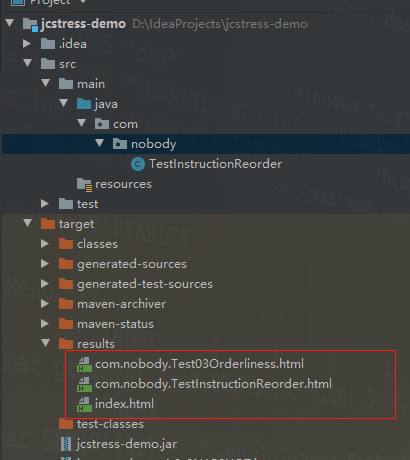Expand the test folder arrow
This screenshot has height=460, width=410.
[x=45, y=204]
